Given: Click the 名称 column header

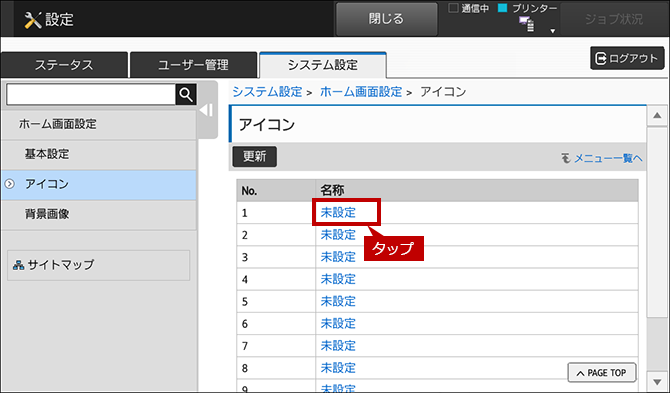Looking at the screenshot, I should pyautogui.click(x=477, y=191).
